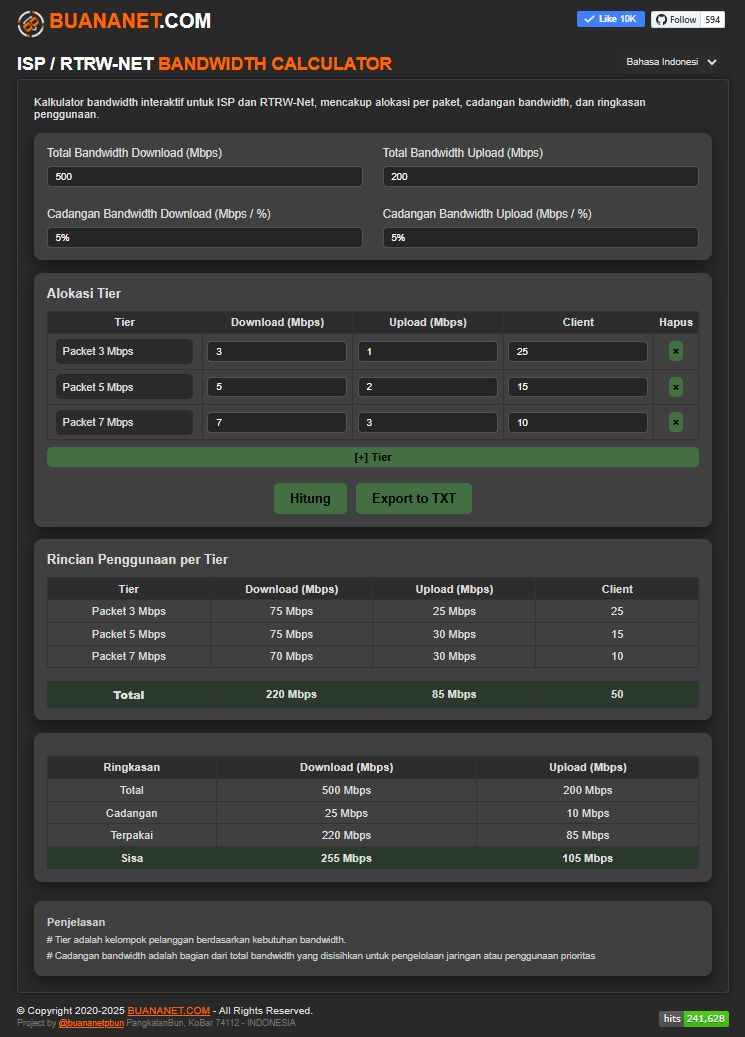This screenshot has width=745, height=1037.
Task: Open the Bahasa Indonesia language dropdown
Action: point(672,62)
